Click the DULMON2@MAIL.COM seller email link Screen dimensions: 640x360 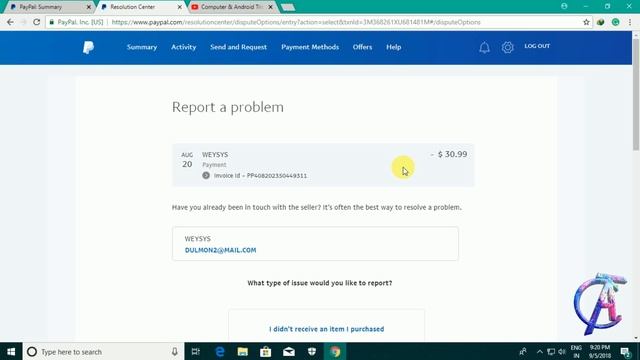click(x=220, y=250)
